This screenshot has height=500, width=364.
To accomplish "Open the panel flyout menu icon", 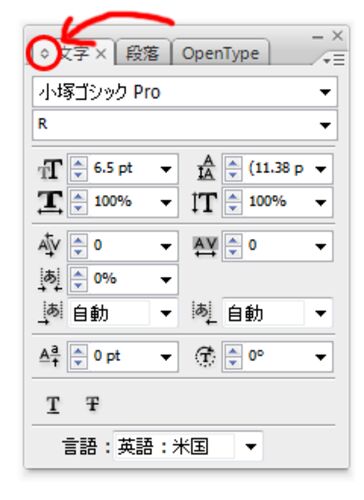I will (x=334, y=60).
